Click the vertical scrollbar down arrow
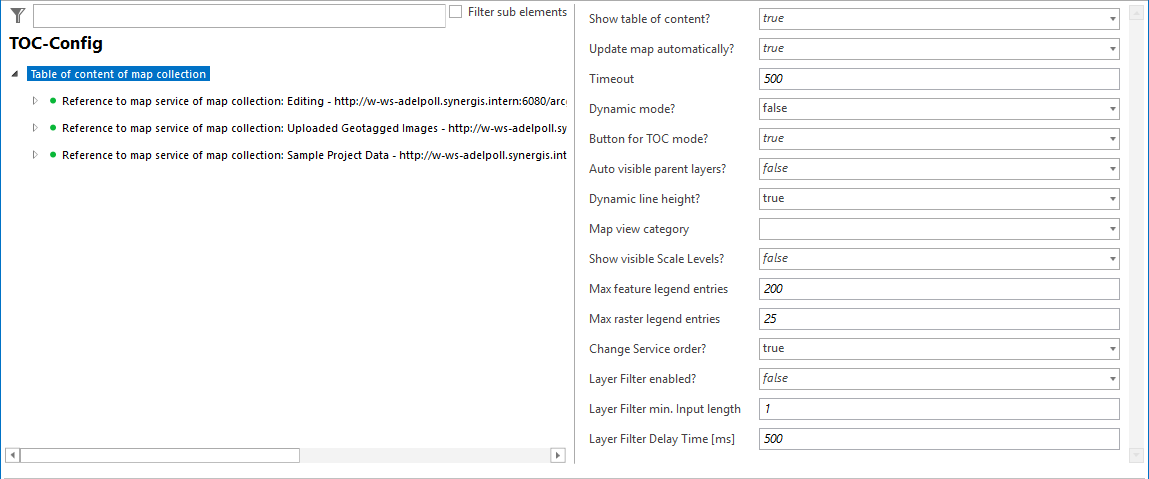1149x479 pixels. click(1135, 455)
